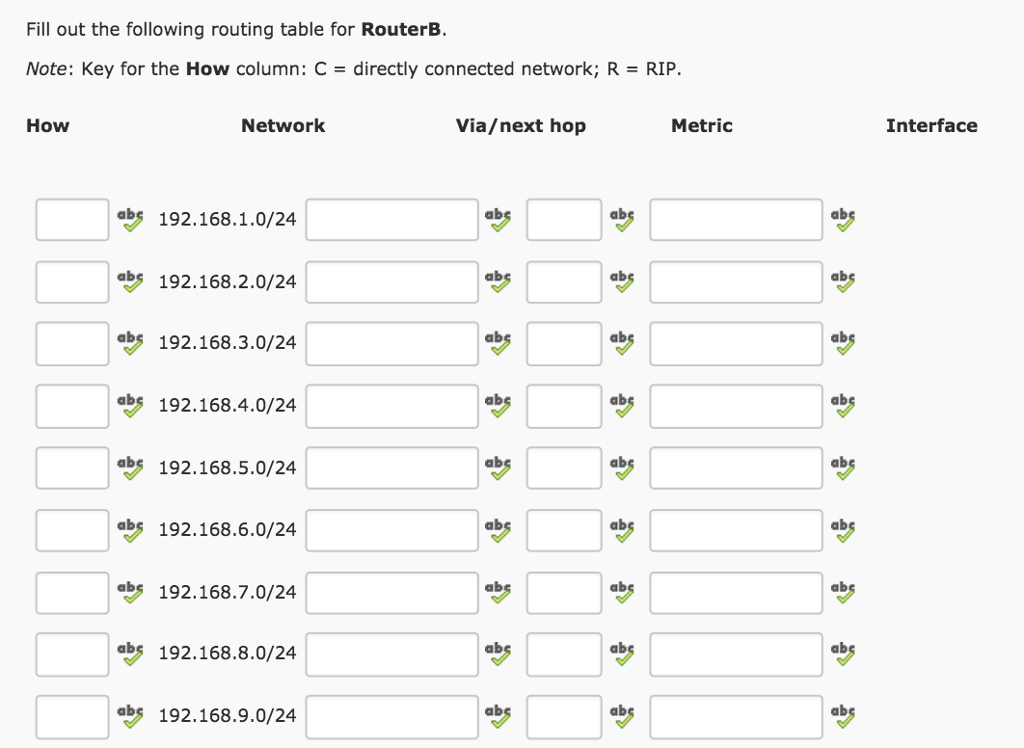Select the Interface input for 192.168.8.0/24
The image size is (1024, 748).
click(x=735, y=653)
